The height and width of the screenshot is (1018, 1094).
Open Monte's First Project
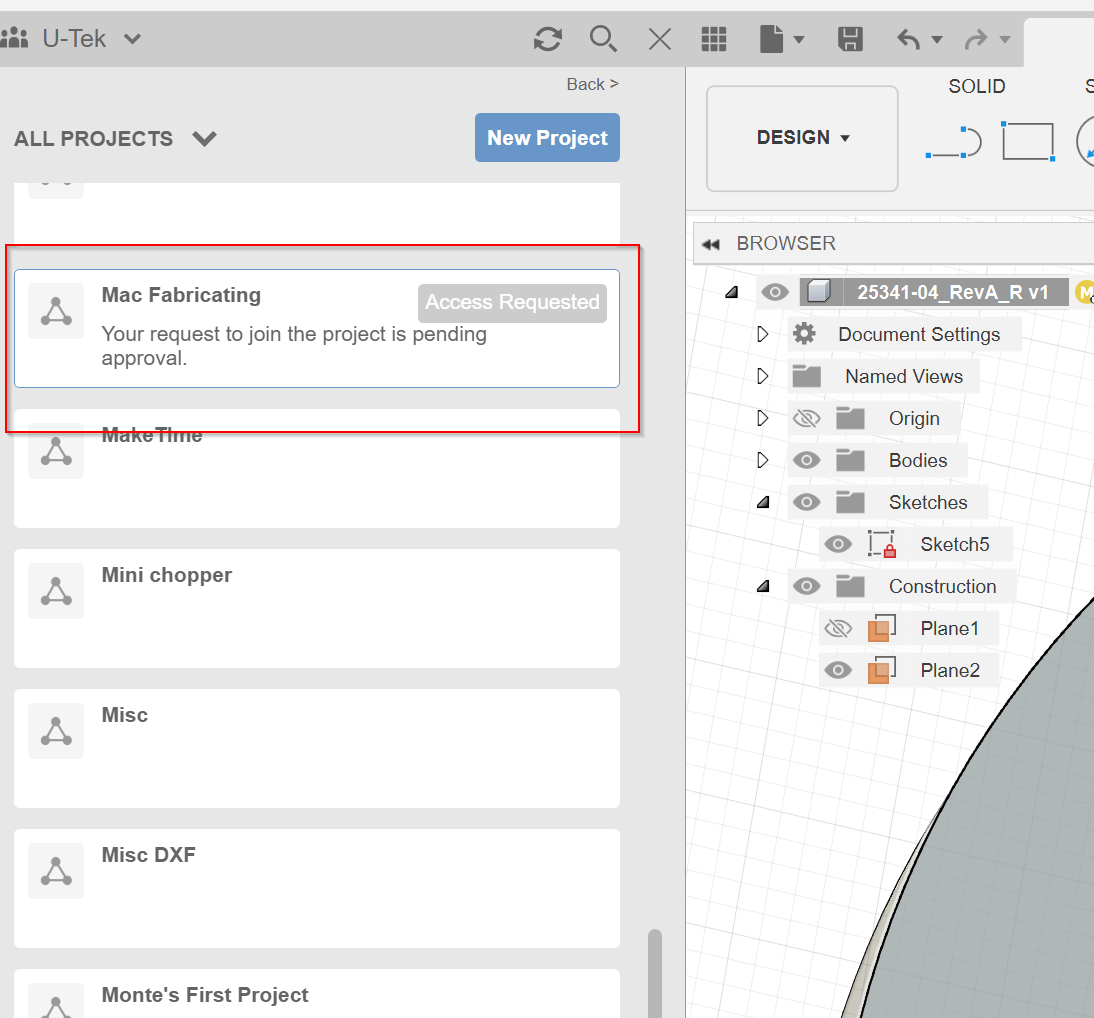pyautogui.click(x=317, y=994)
